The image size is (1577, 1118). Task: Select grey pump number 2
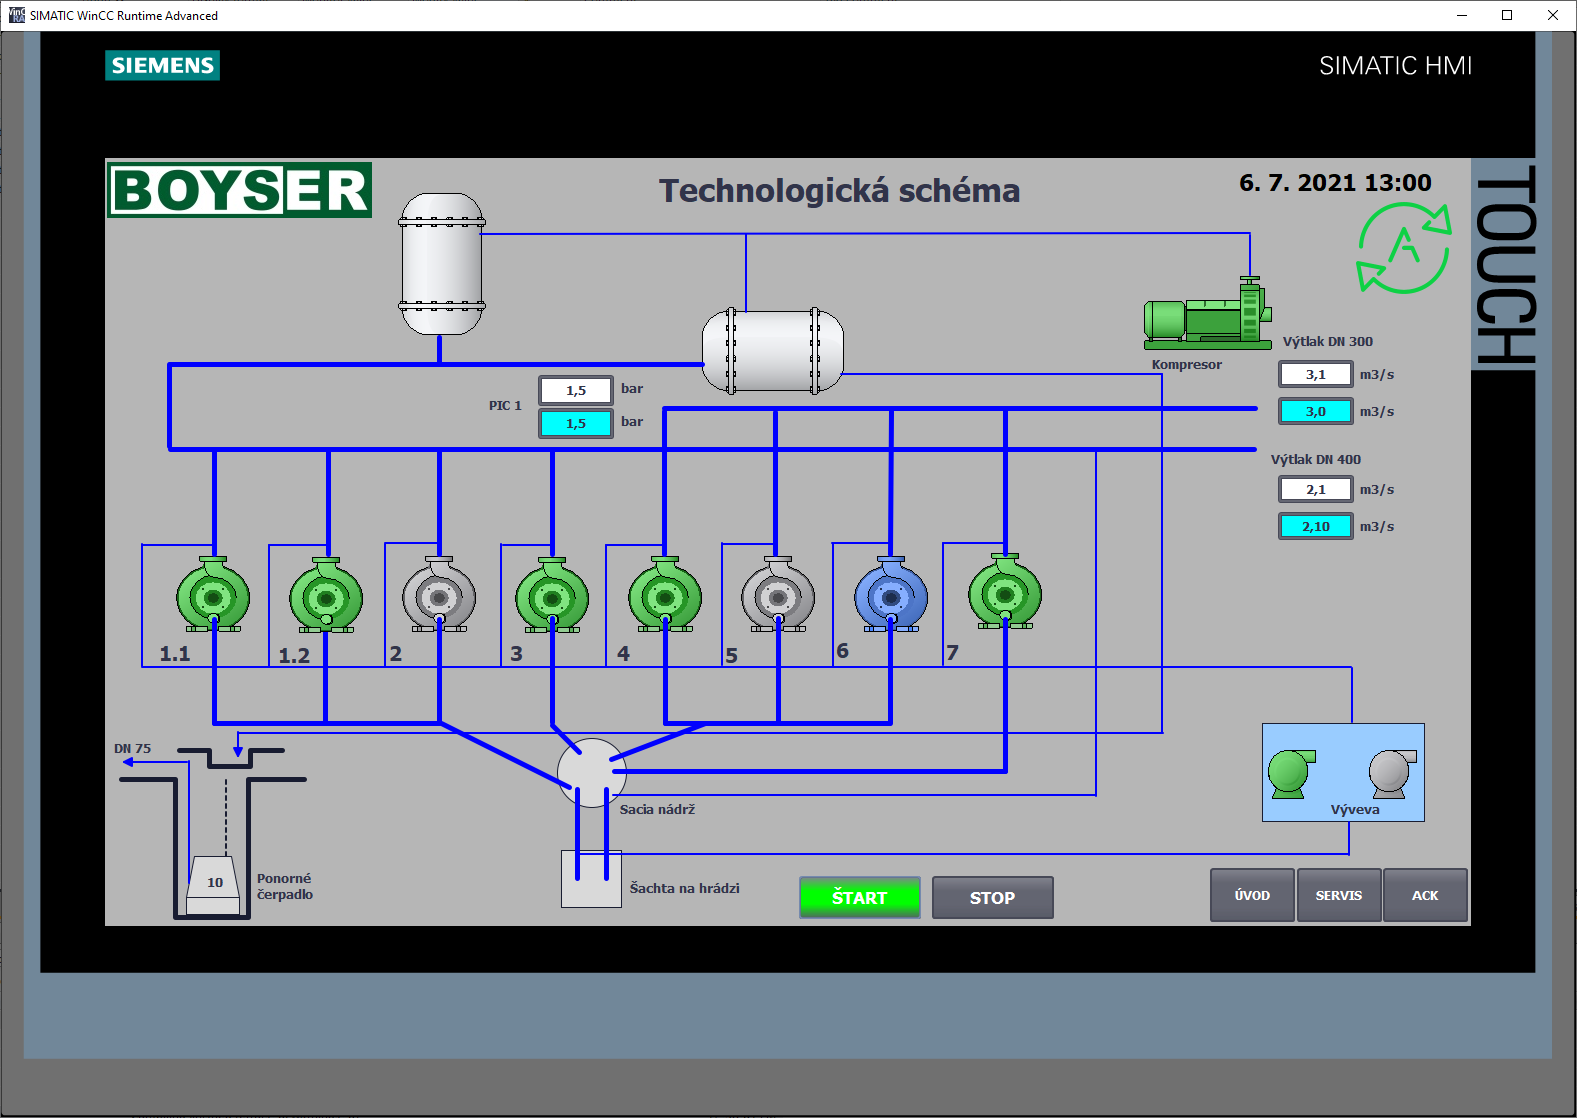(x=439, y=595)
